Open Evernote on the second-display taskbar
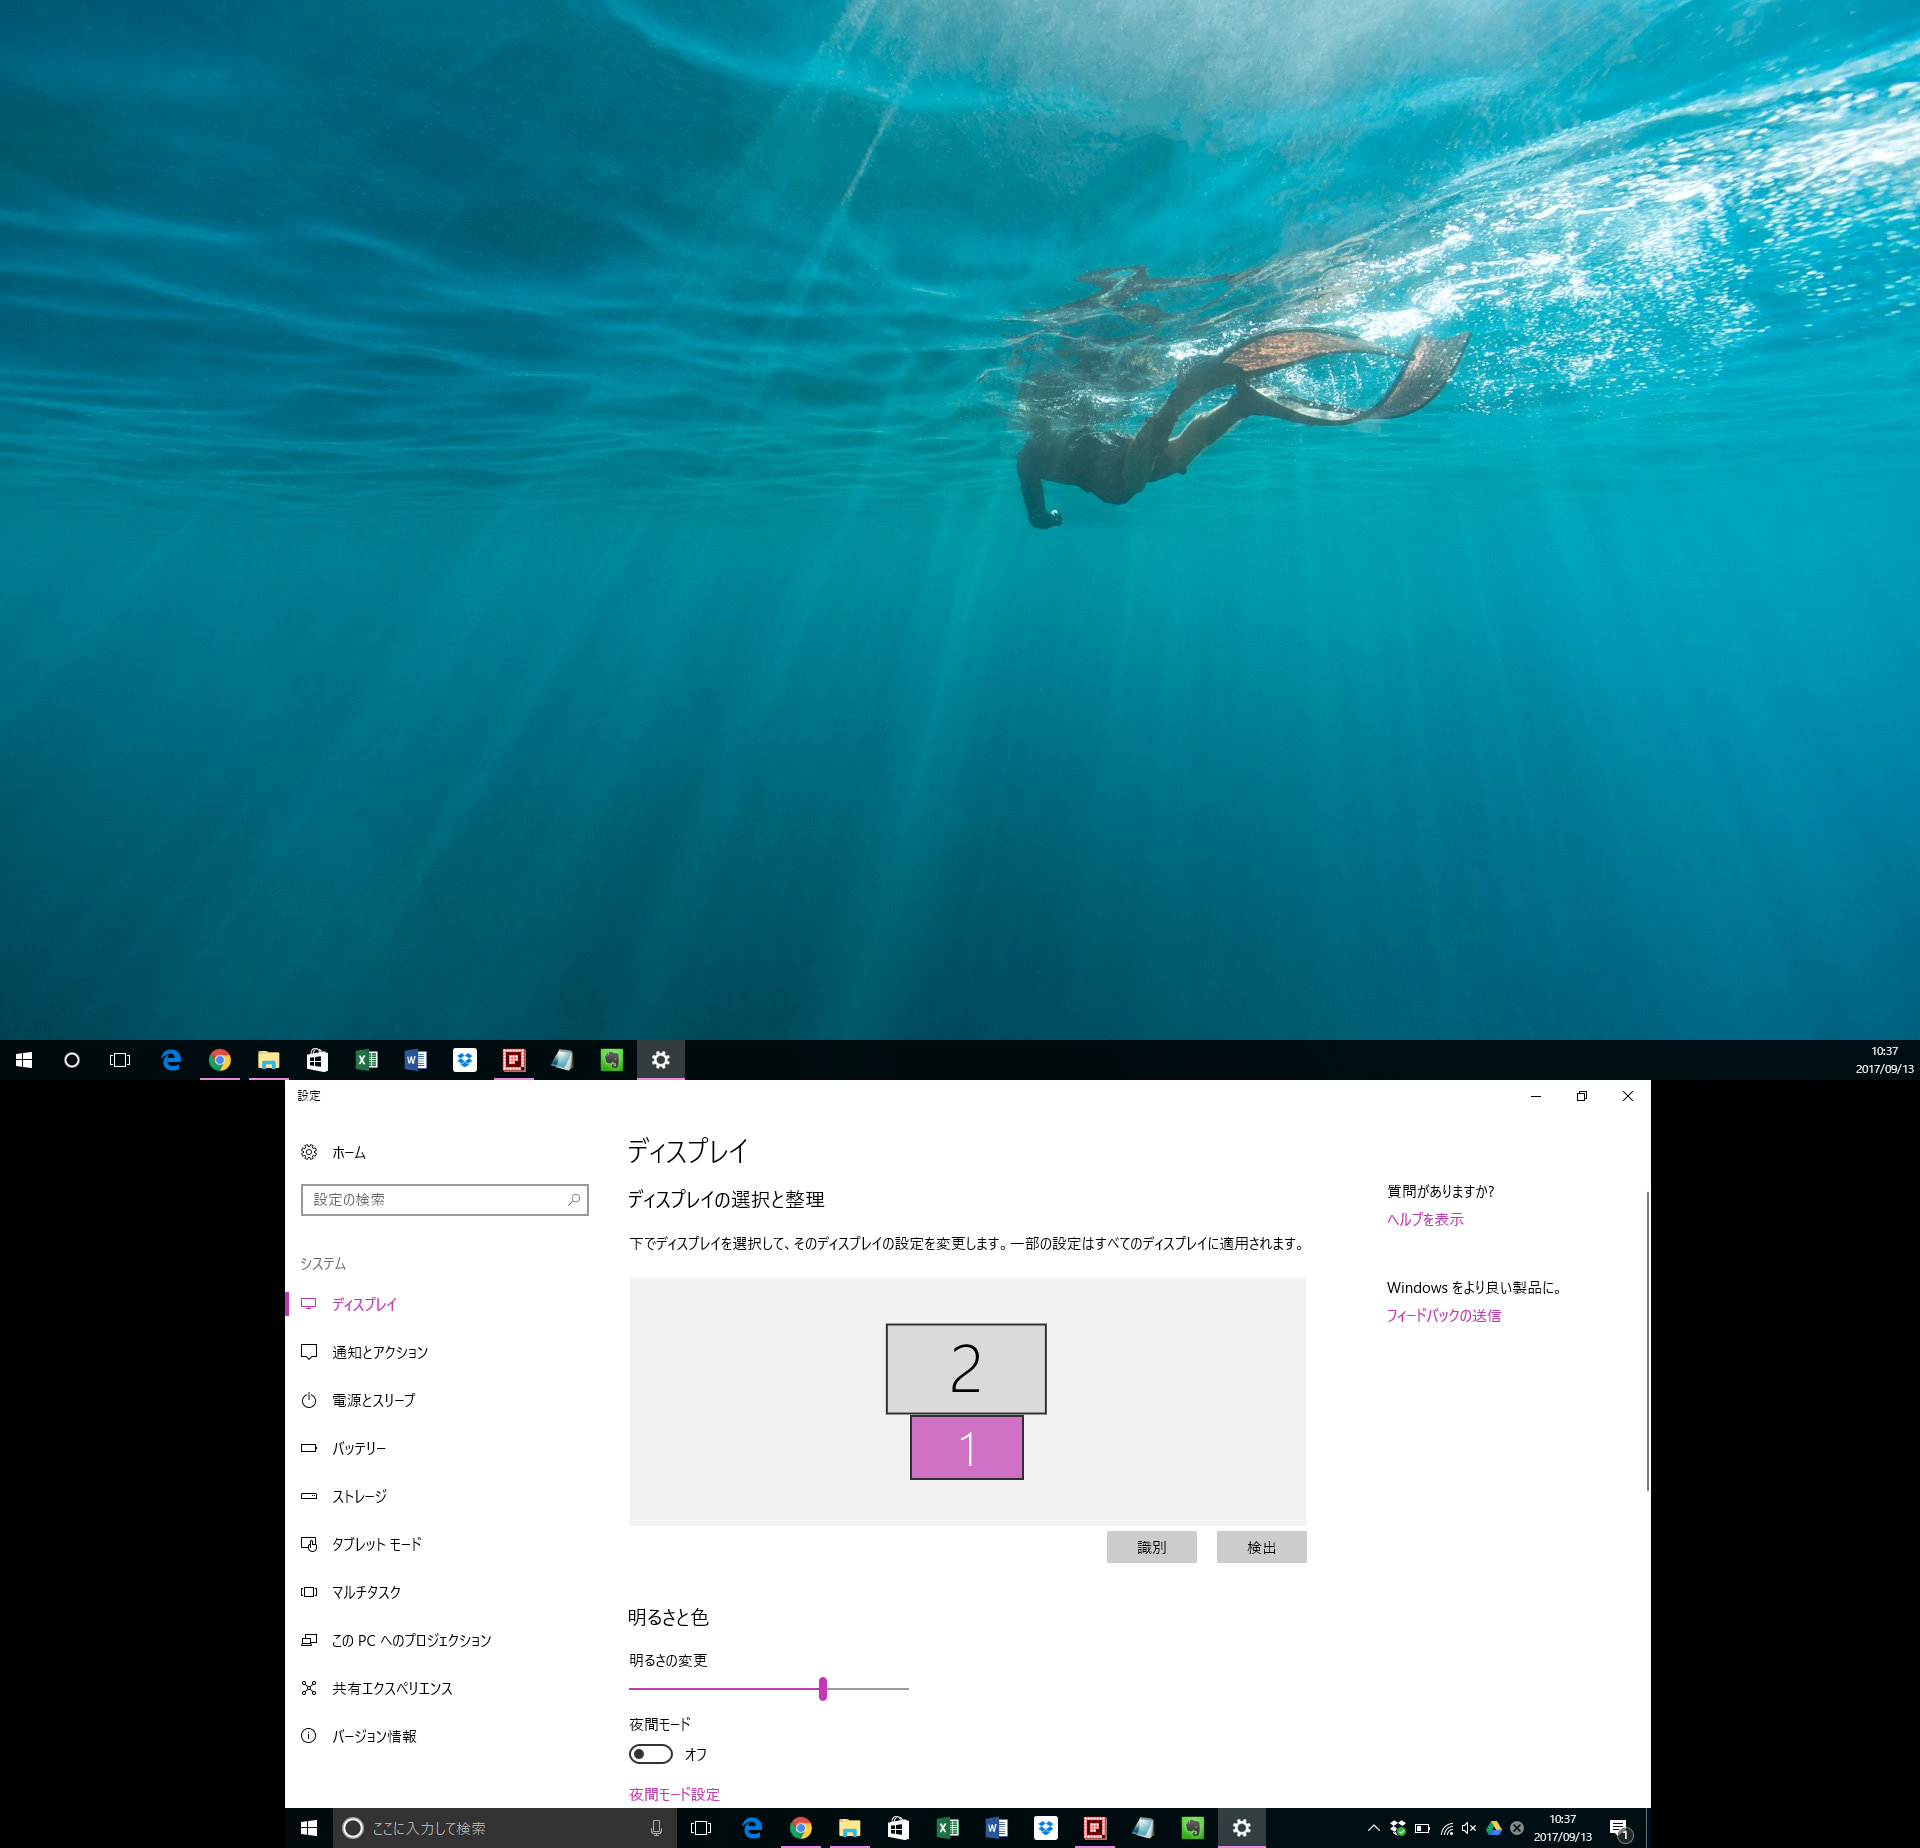The width and height of the screenshot is (1920, 1848). (x=611, y=1060)
